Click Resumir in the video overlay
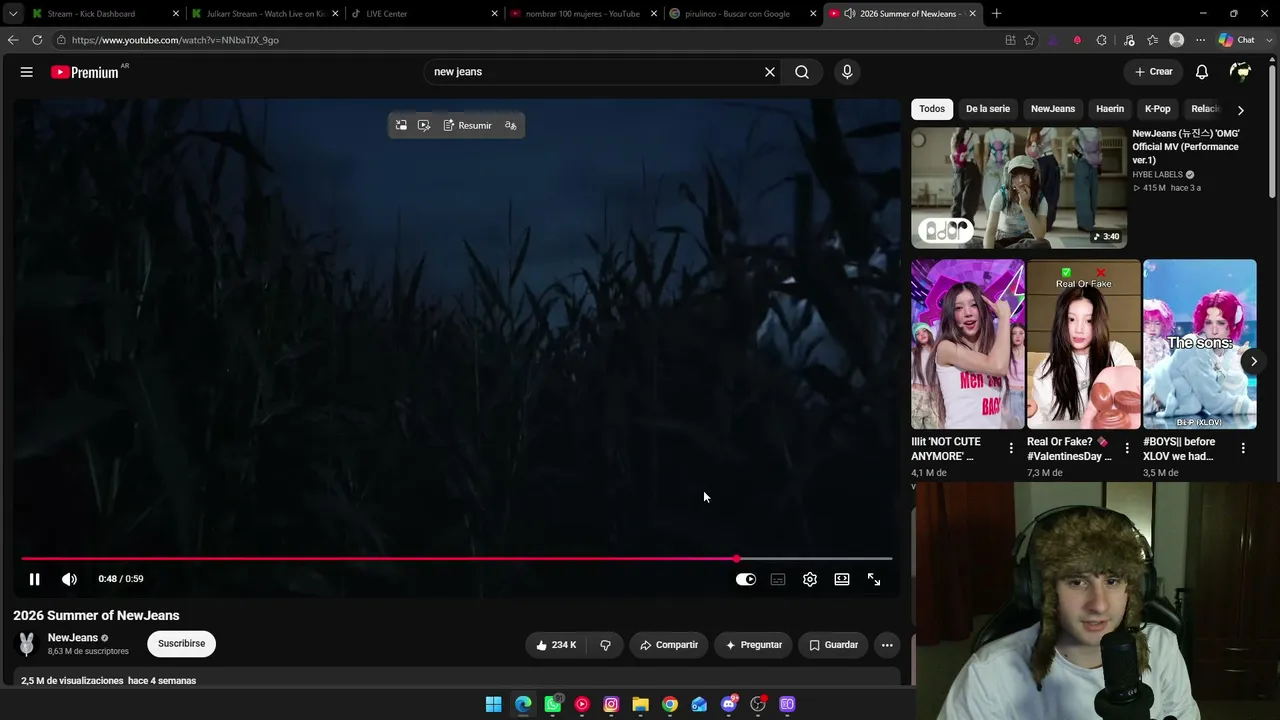Image resolution: width=1280 pixels, height=720 pixels. click(x=467, y=125)
